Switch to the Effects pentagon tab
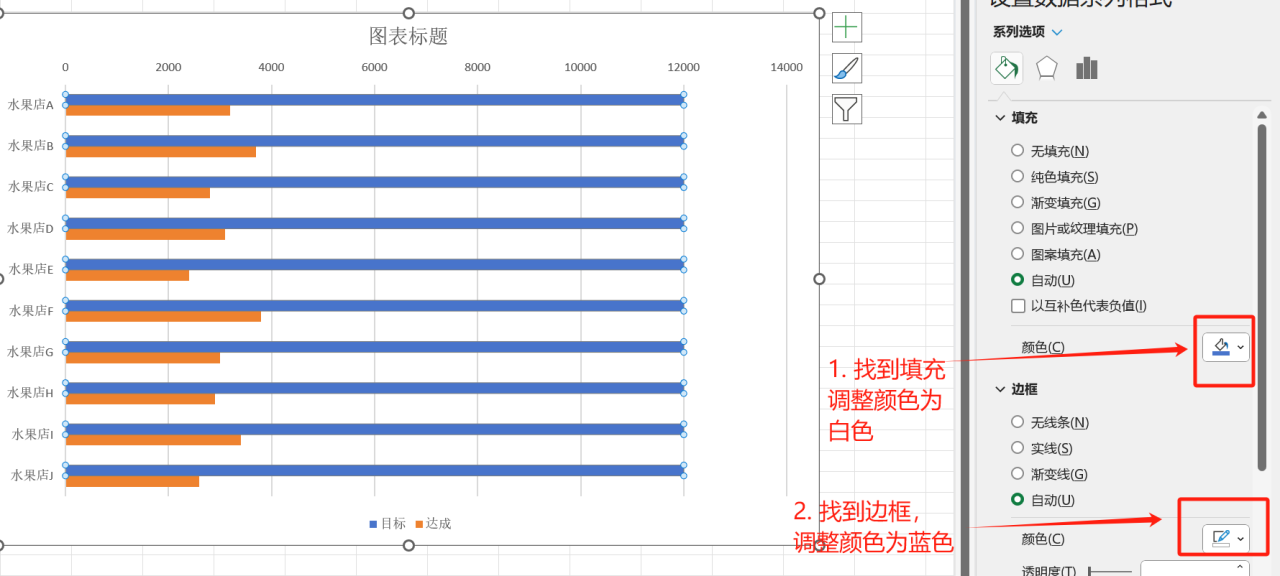The width and height of the screenshot is (1280, 576). 1046,68
